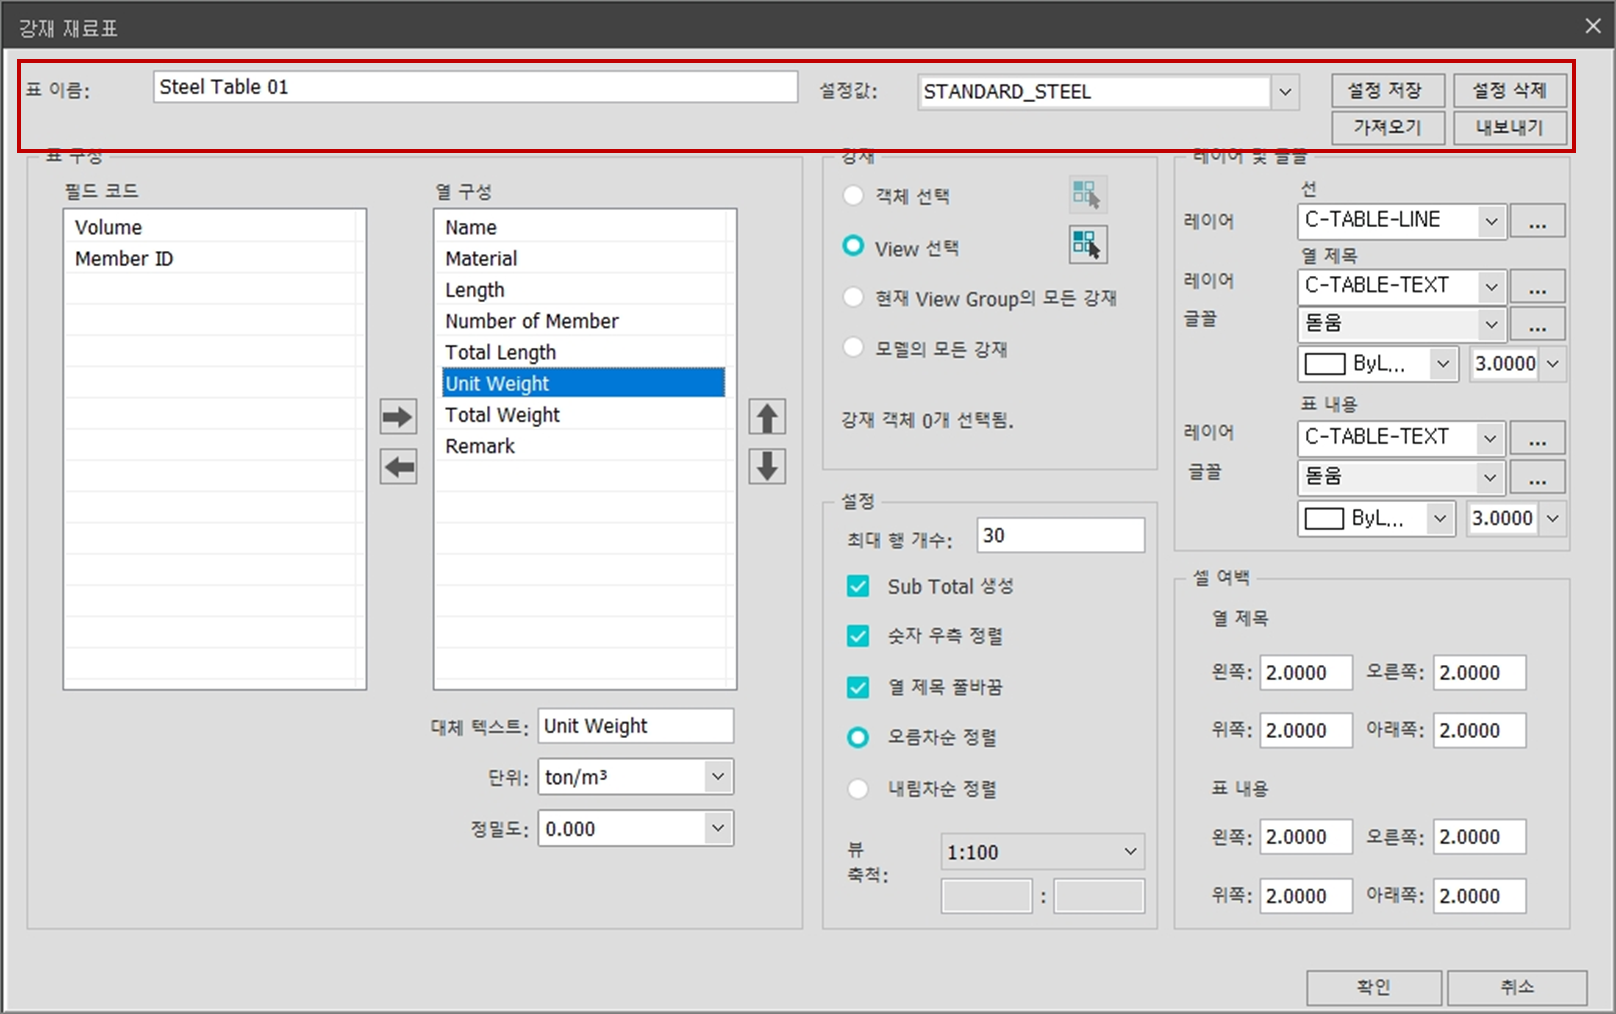Move selected column down with down arrow
The height and width of the screenshot is (1014, 1616).
pyautogui.click(x=767, y=466)
